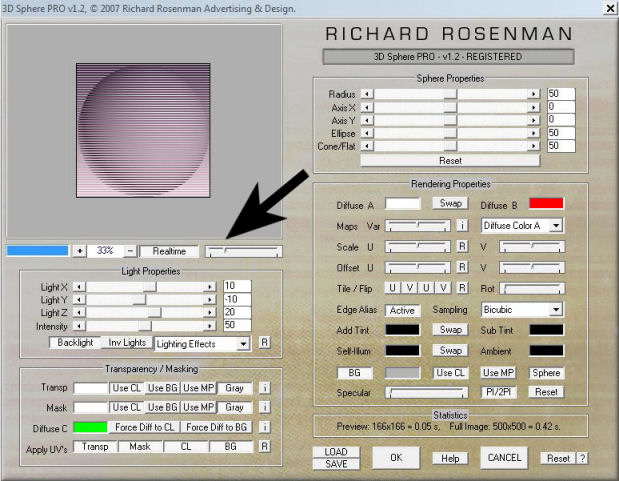Image resolution: width=619 pixels, height=481 pixels.
Task: Click Light Y slider right arrow
Action: click(x=210, y=300)
